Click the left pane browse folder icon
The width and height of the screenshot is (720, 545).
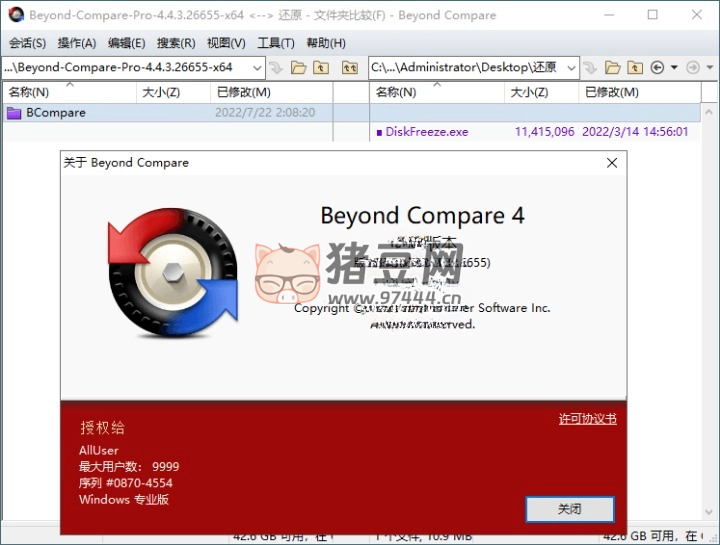point(298,68)
